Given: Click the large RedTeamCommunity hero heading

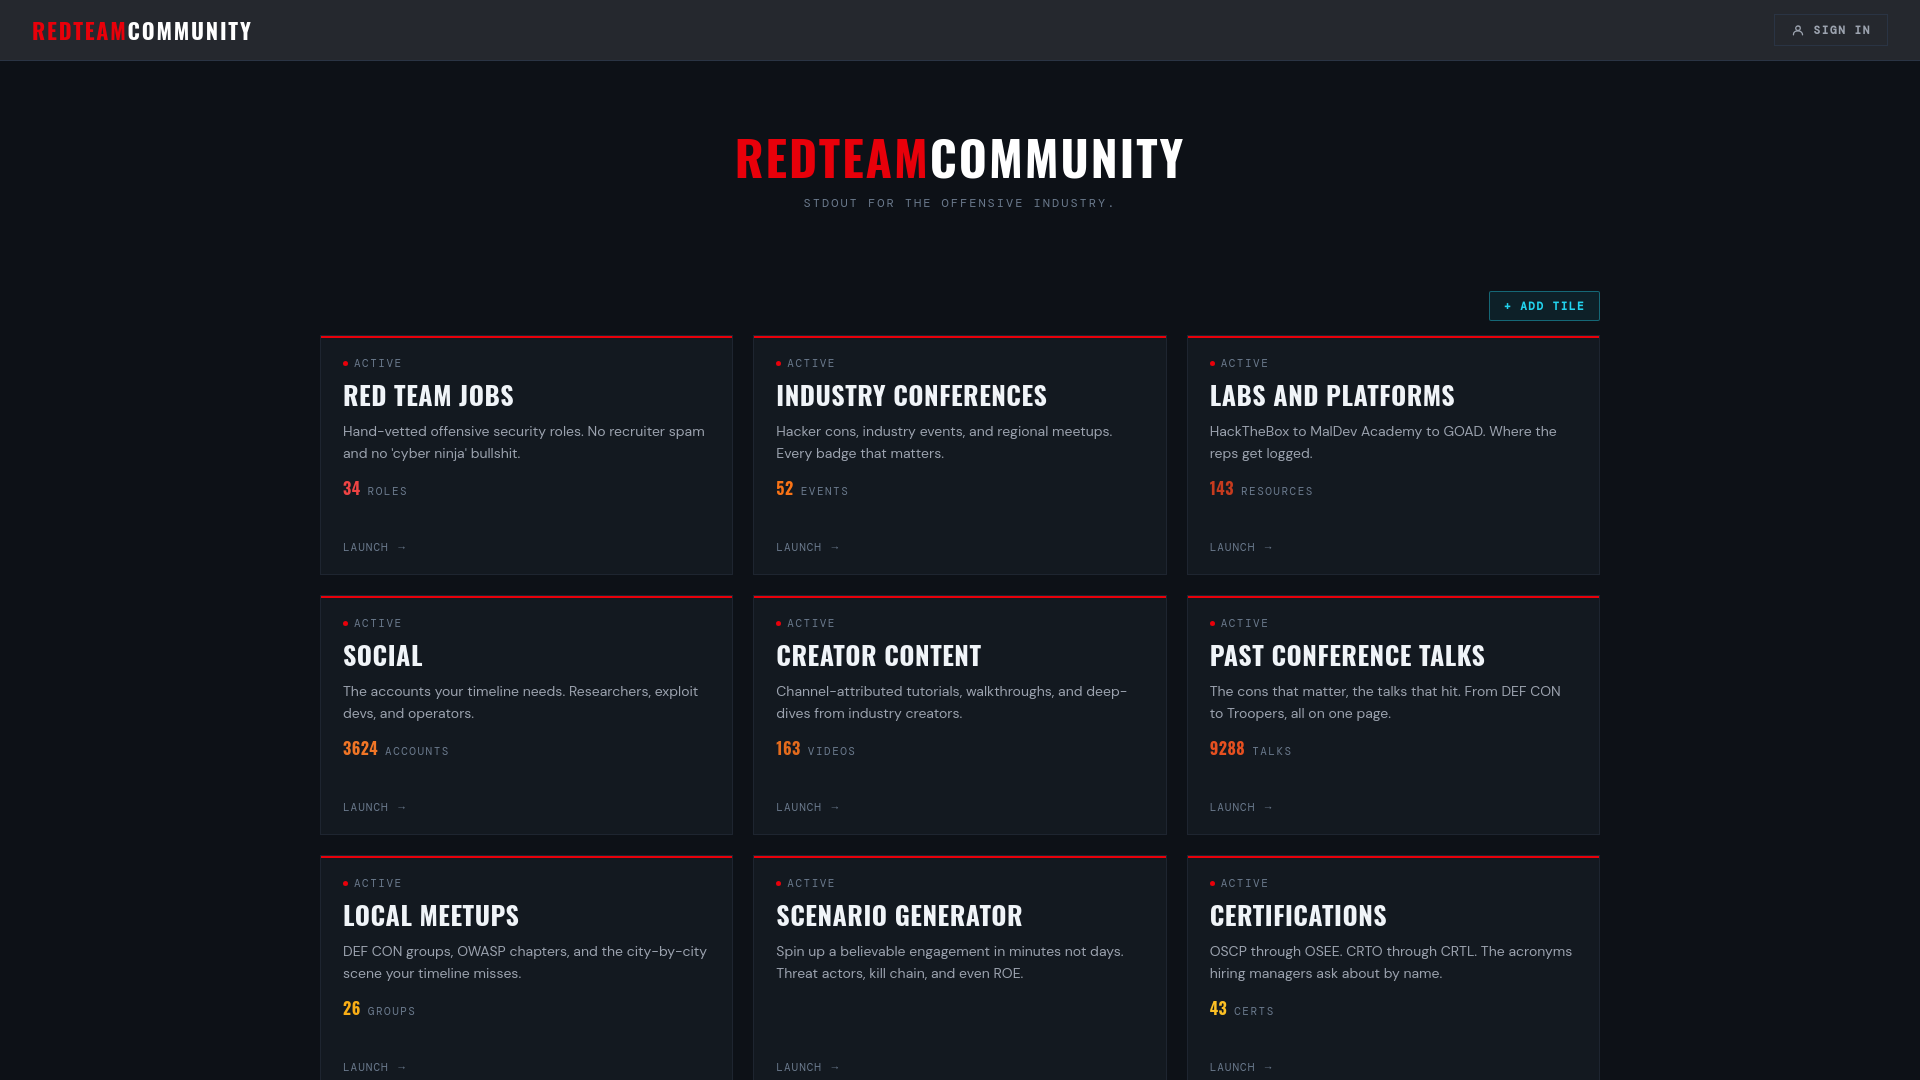Looking at the screenshot, I should 959,158.
